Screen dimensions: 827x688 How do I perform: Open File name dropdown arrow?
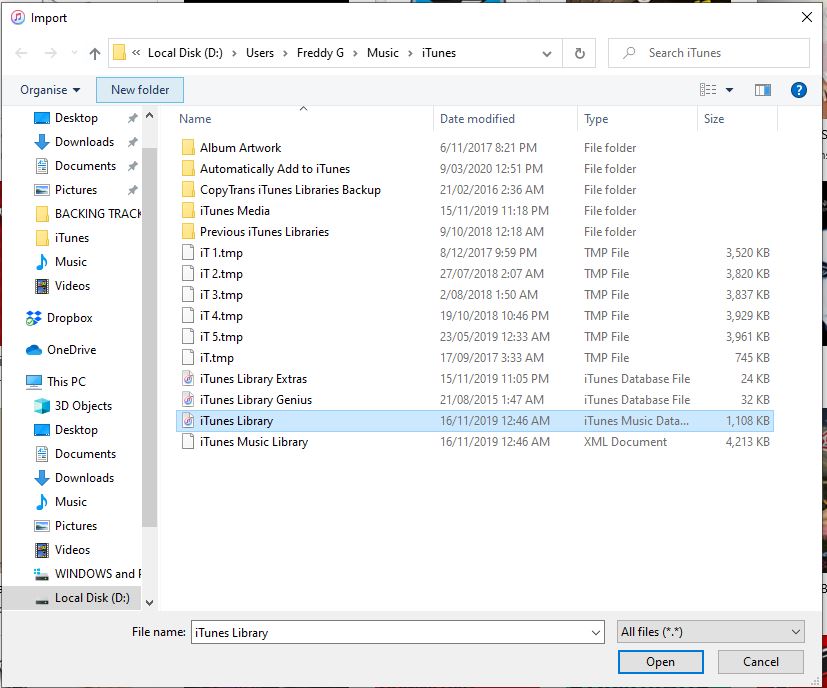pyautogui.click(x=595, y=632)
